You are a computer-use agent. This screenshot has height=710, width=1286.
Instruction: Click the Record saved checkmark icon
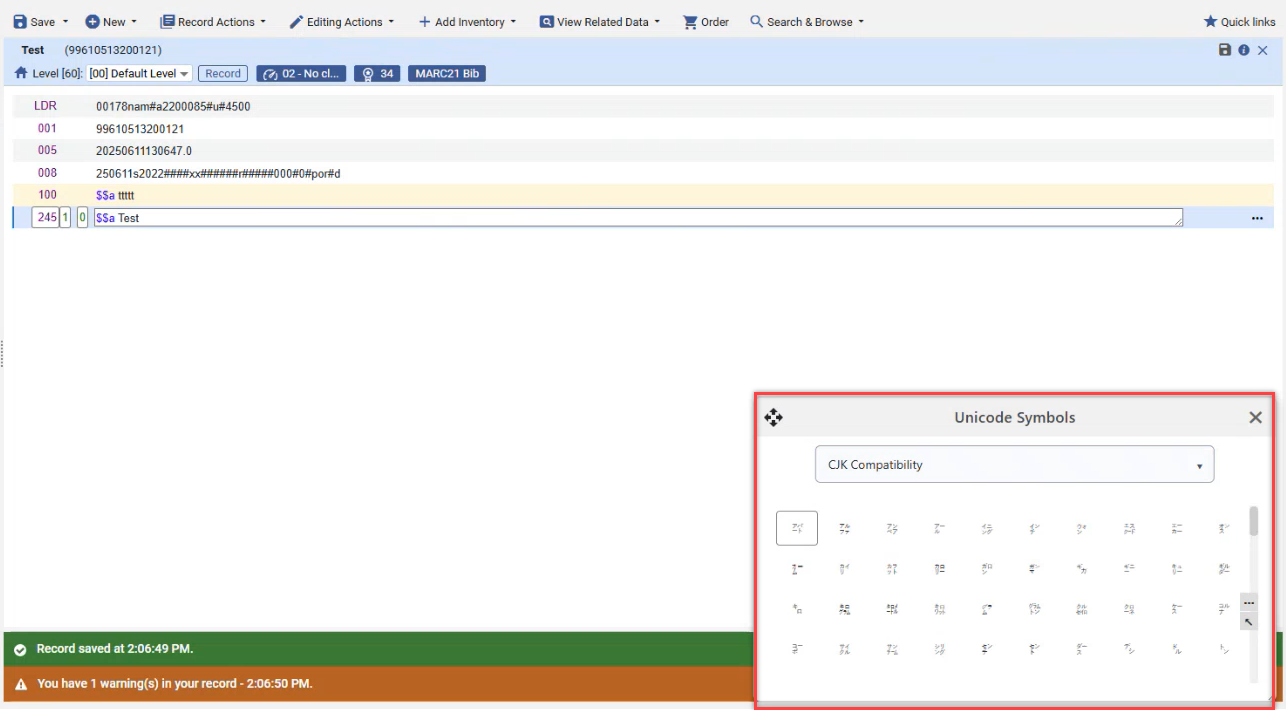[x=20, y=649]
